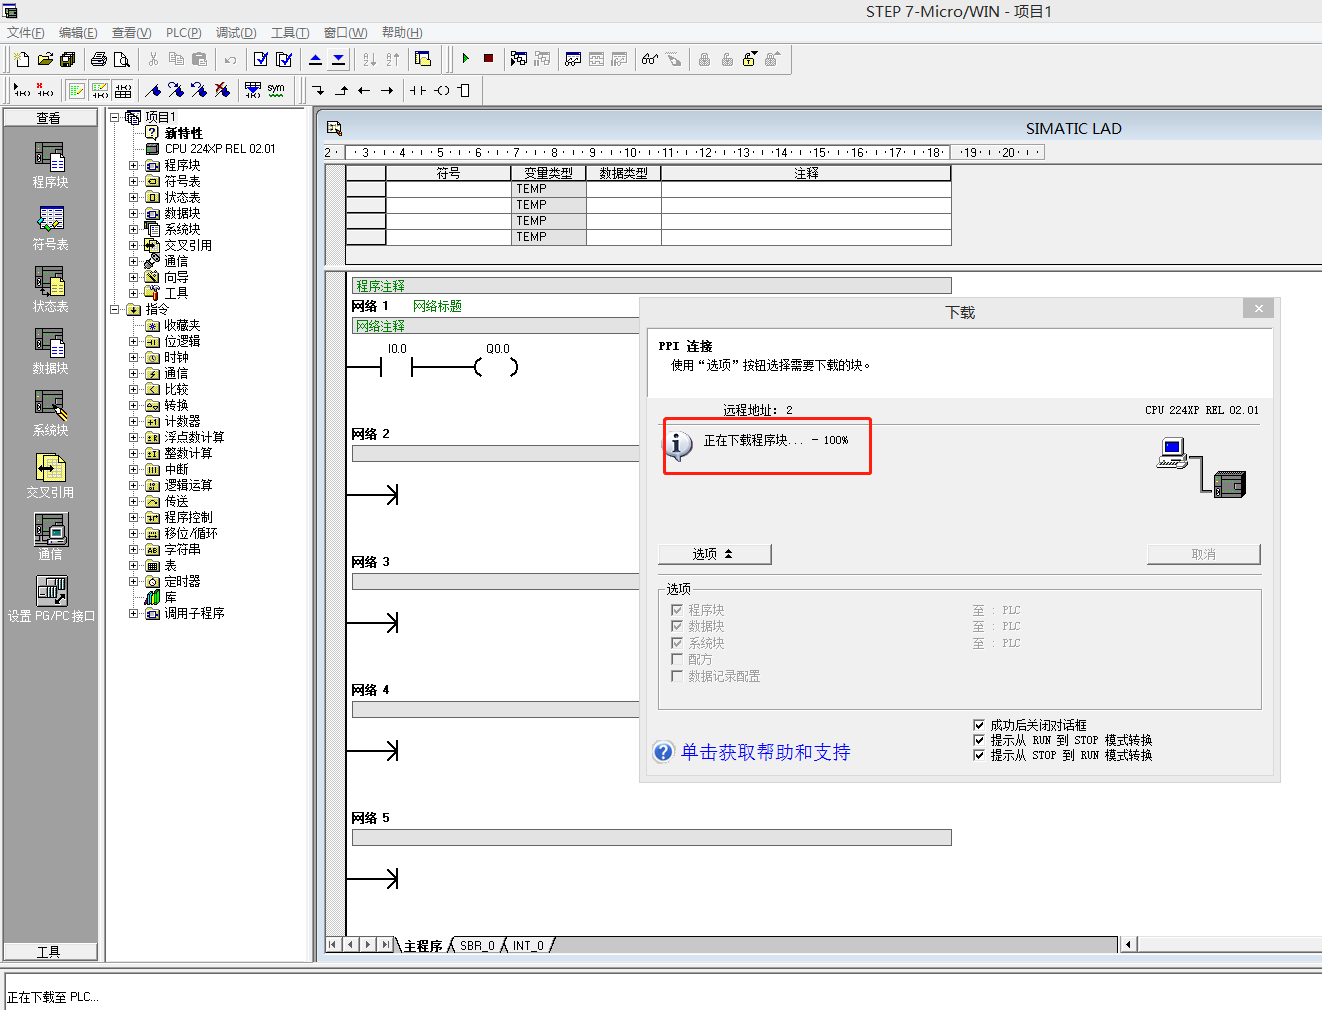Collapse the 项目1 root tree node
This screenshot has height=1010, width=1322.
(115, 117)
